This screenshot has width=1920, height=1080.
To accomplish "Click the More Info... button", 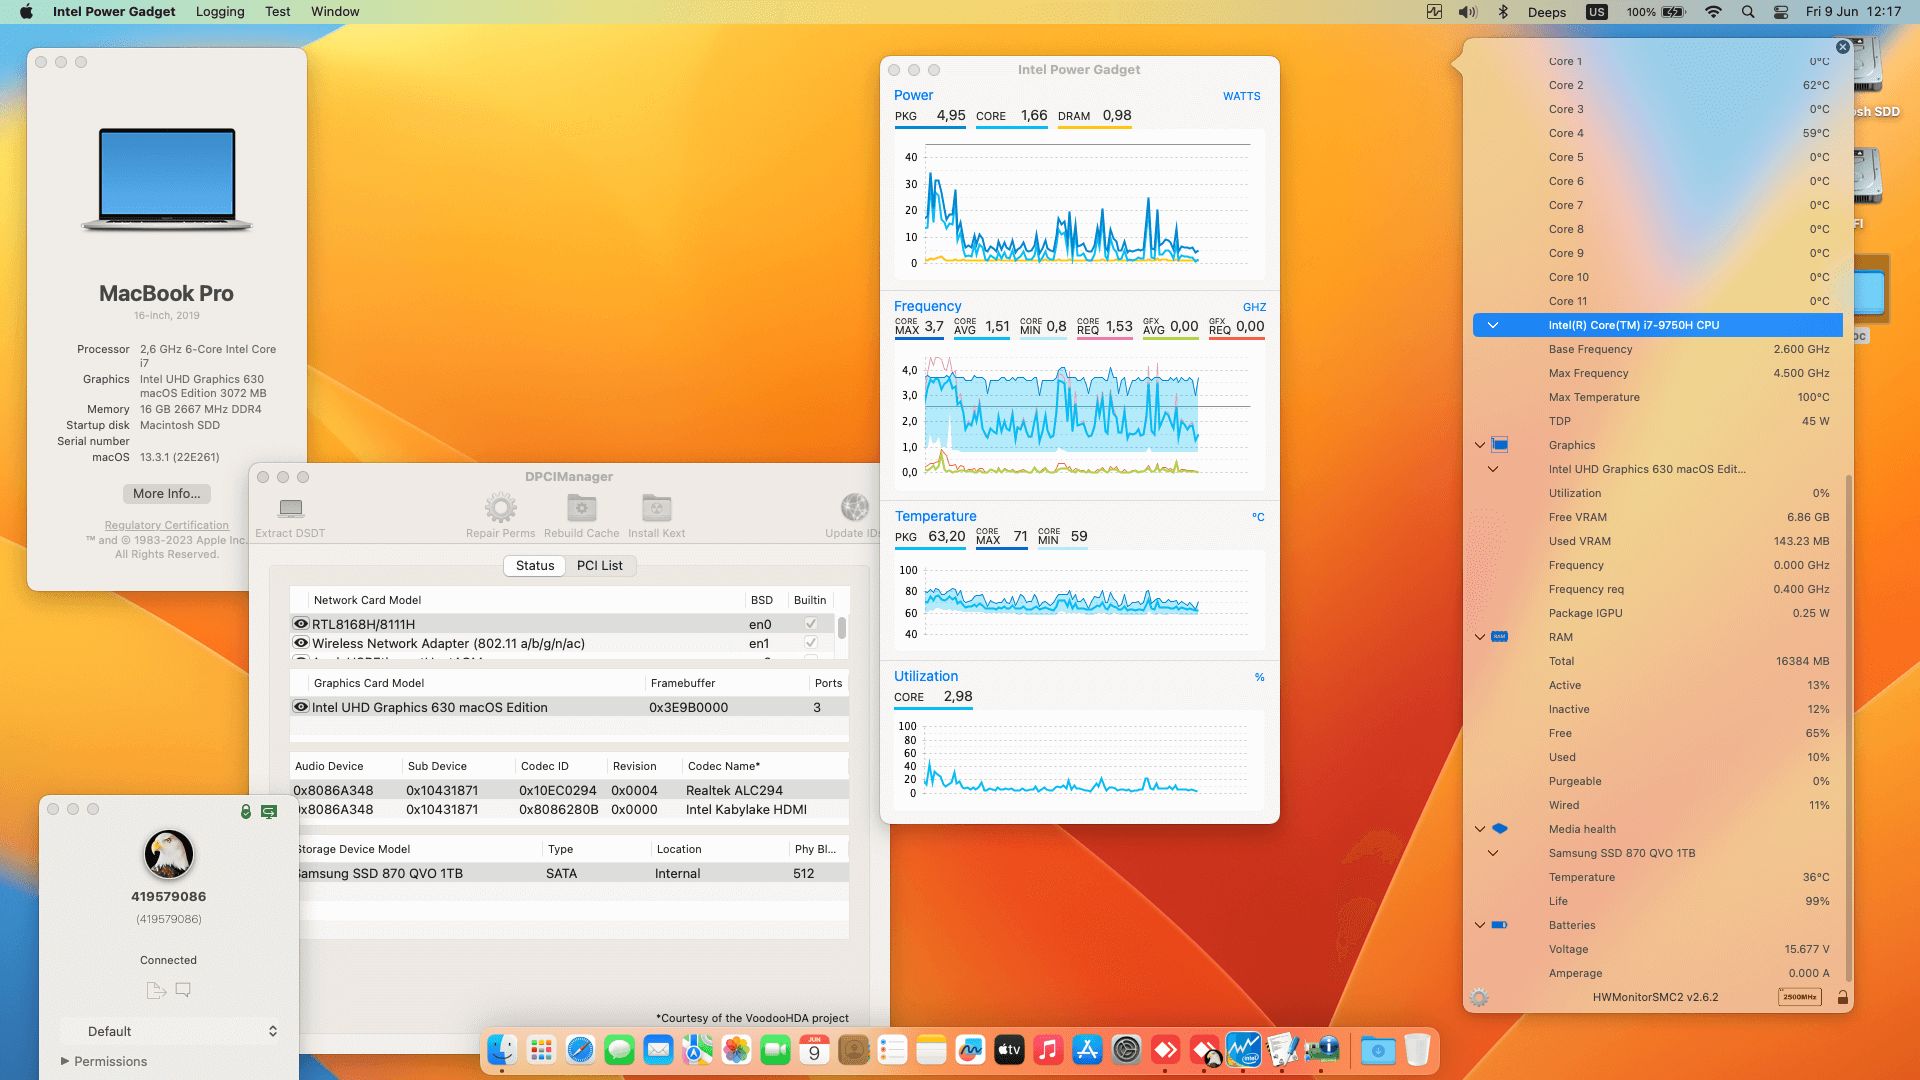I will tap(166, 494).
